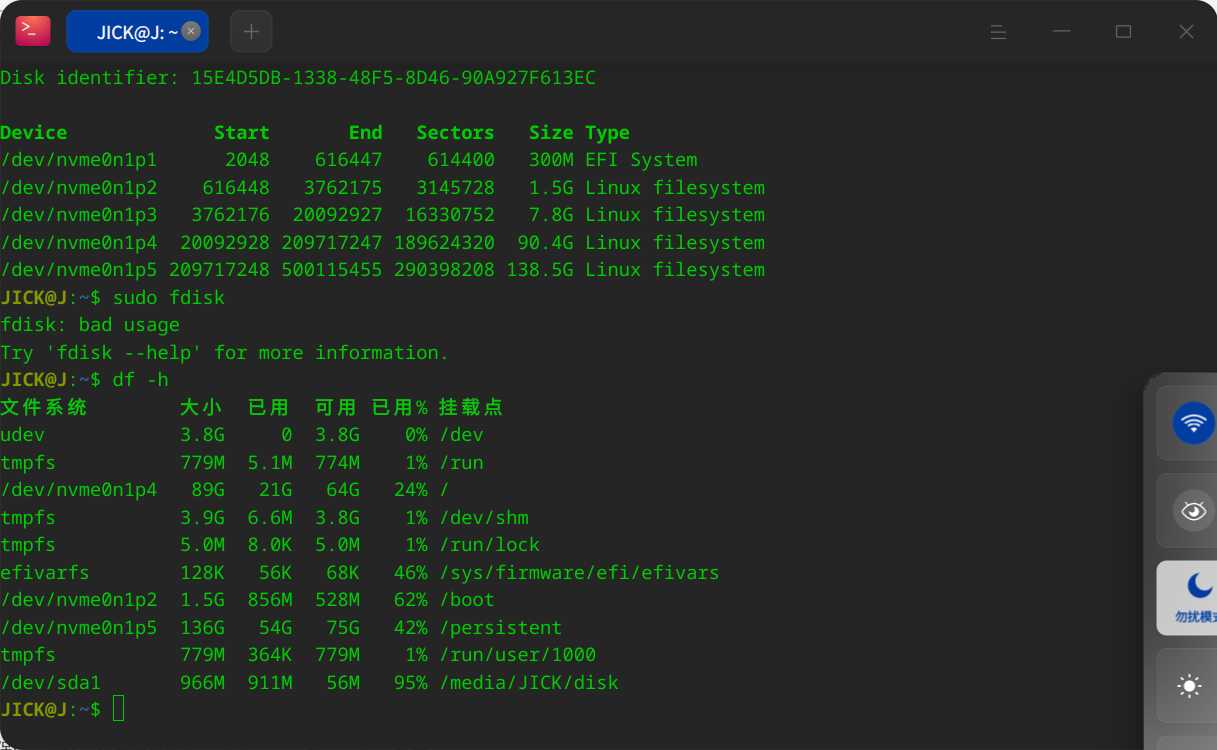Close the terminal window
The width and height of the screenshot is (1217, 750).
coord(1186,32)
